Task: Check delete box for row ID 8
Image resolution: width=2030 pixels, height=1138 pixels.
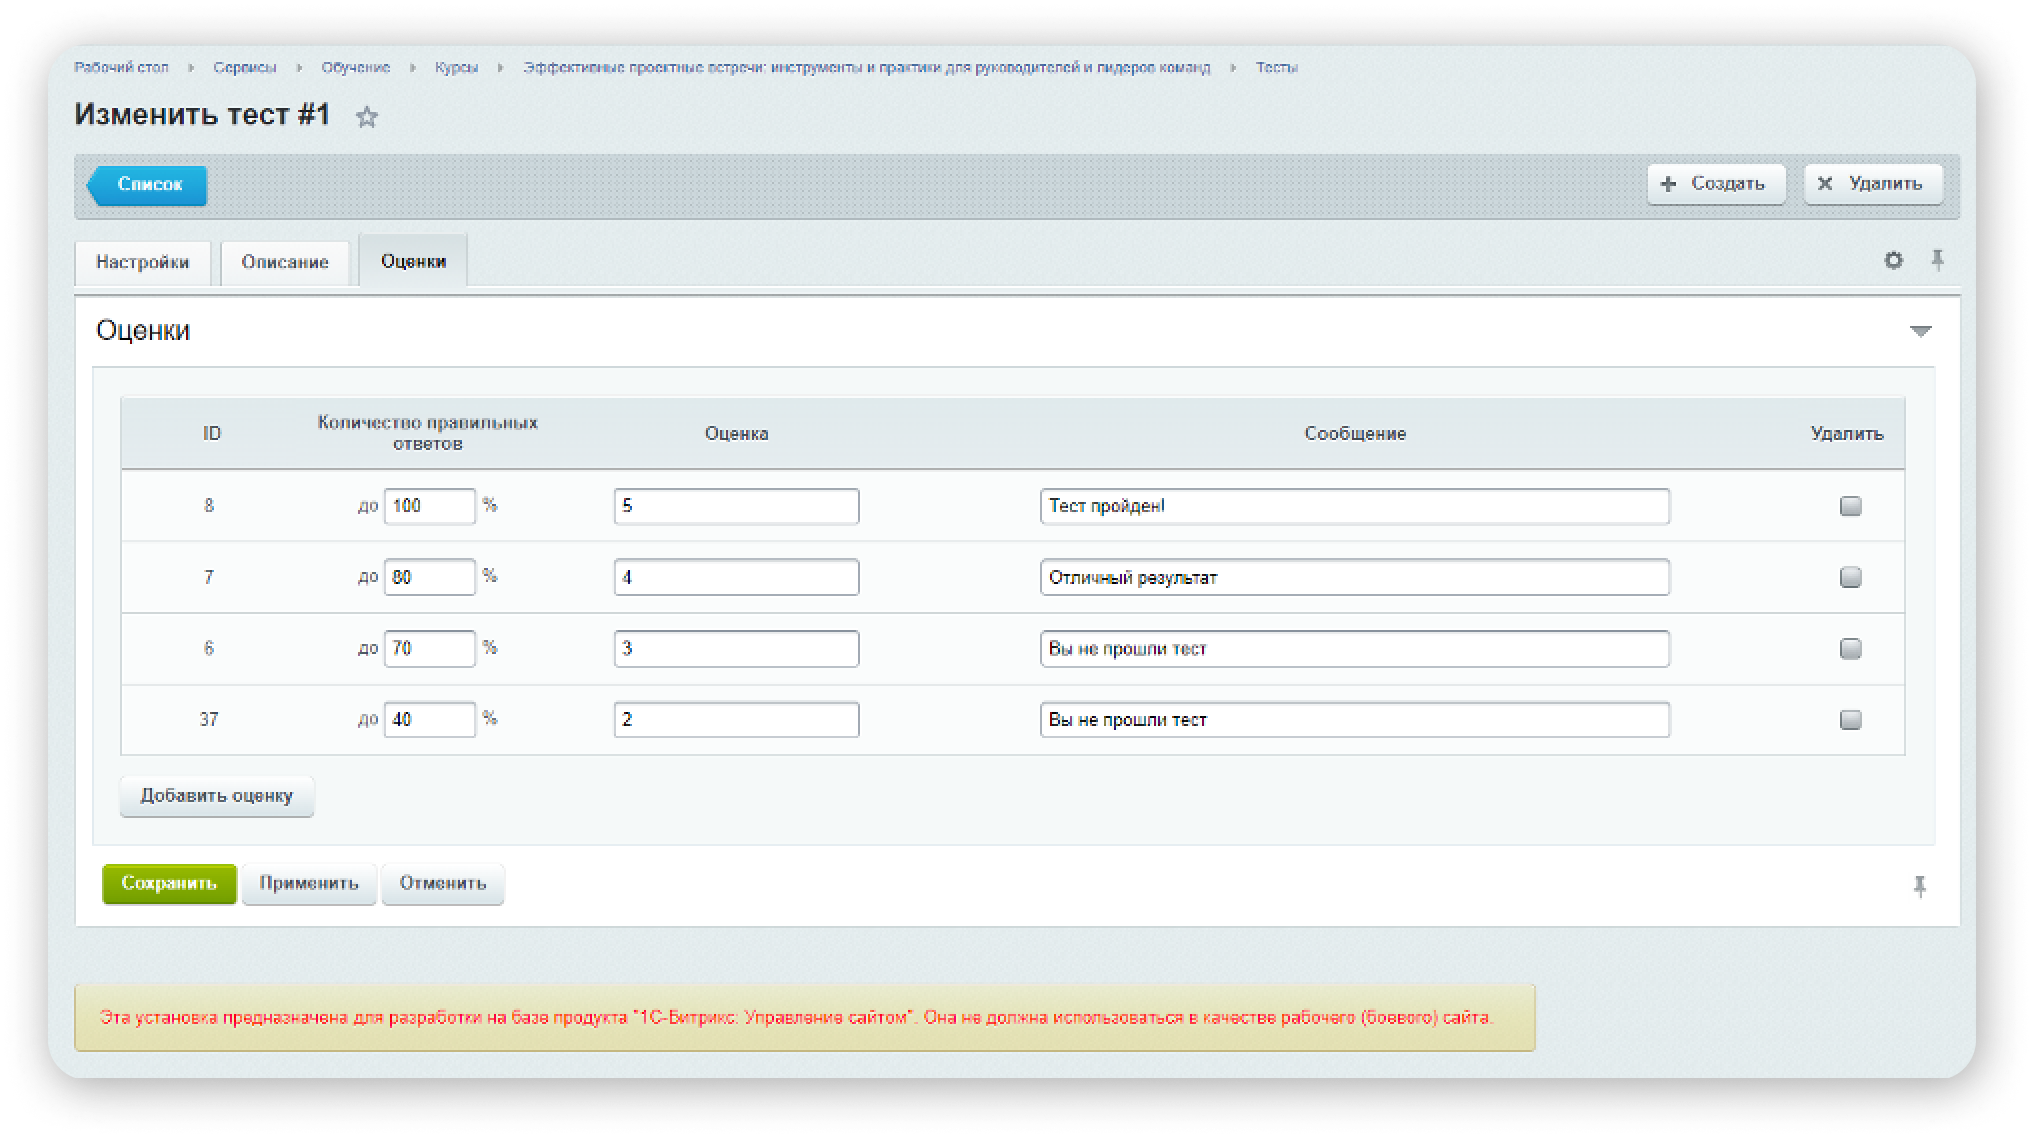Action: click(1850, 506)
